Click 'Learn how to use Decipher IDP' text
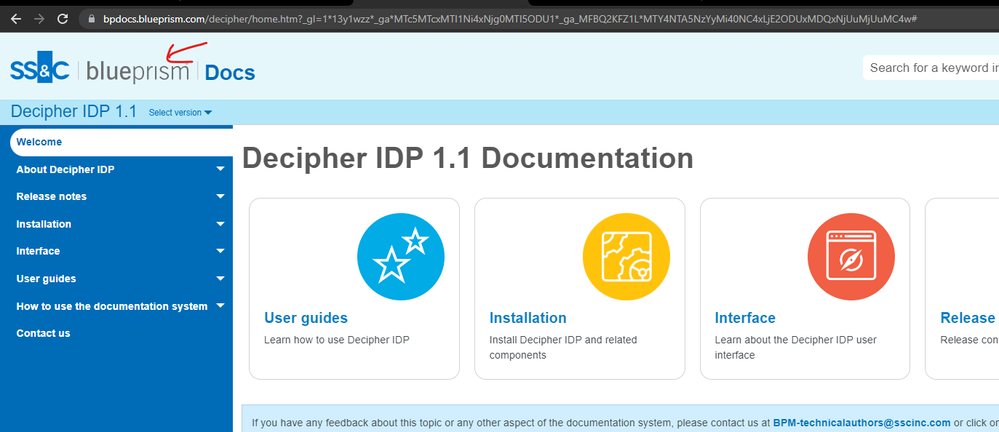Viewport: 999px width, 432px height. pos(336,340)
